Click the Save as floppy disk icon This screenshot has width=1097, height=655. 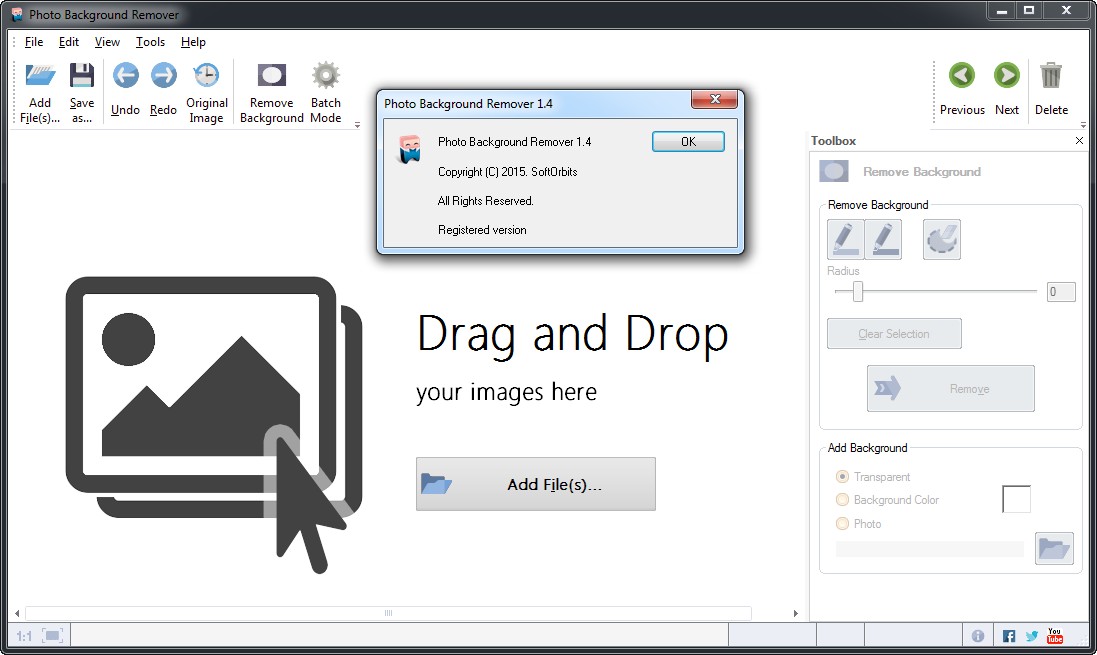(x=82, y=75)
